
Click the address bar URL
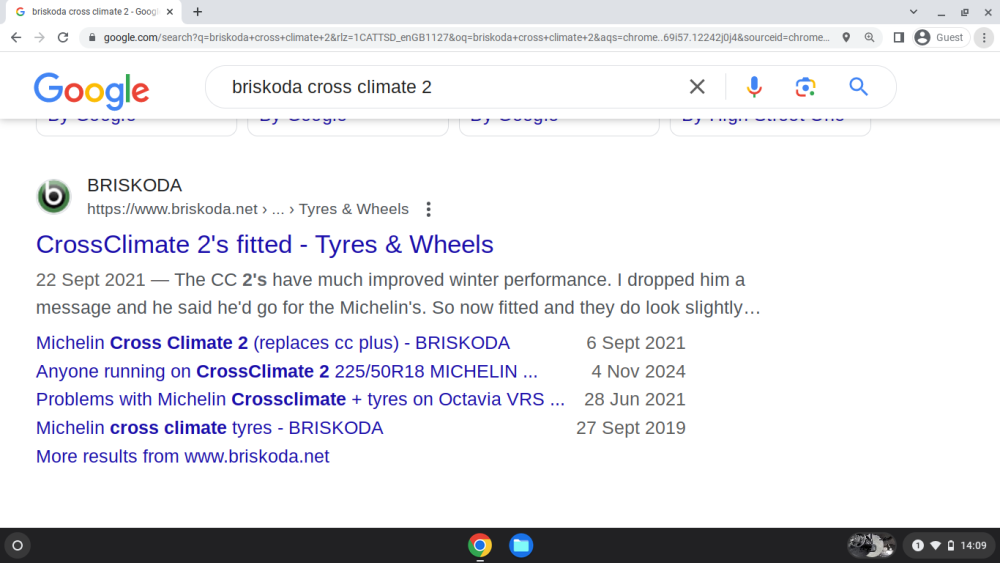[x=466, y=38]
